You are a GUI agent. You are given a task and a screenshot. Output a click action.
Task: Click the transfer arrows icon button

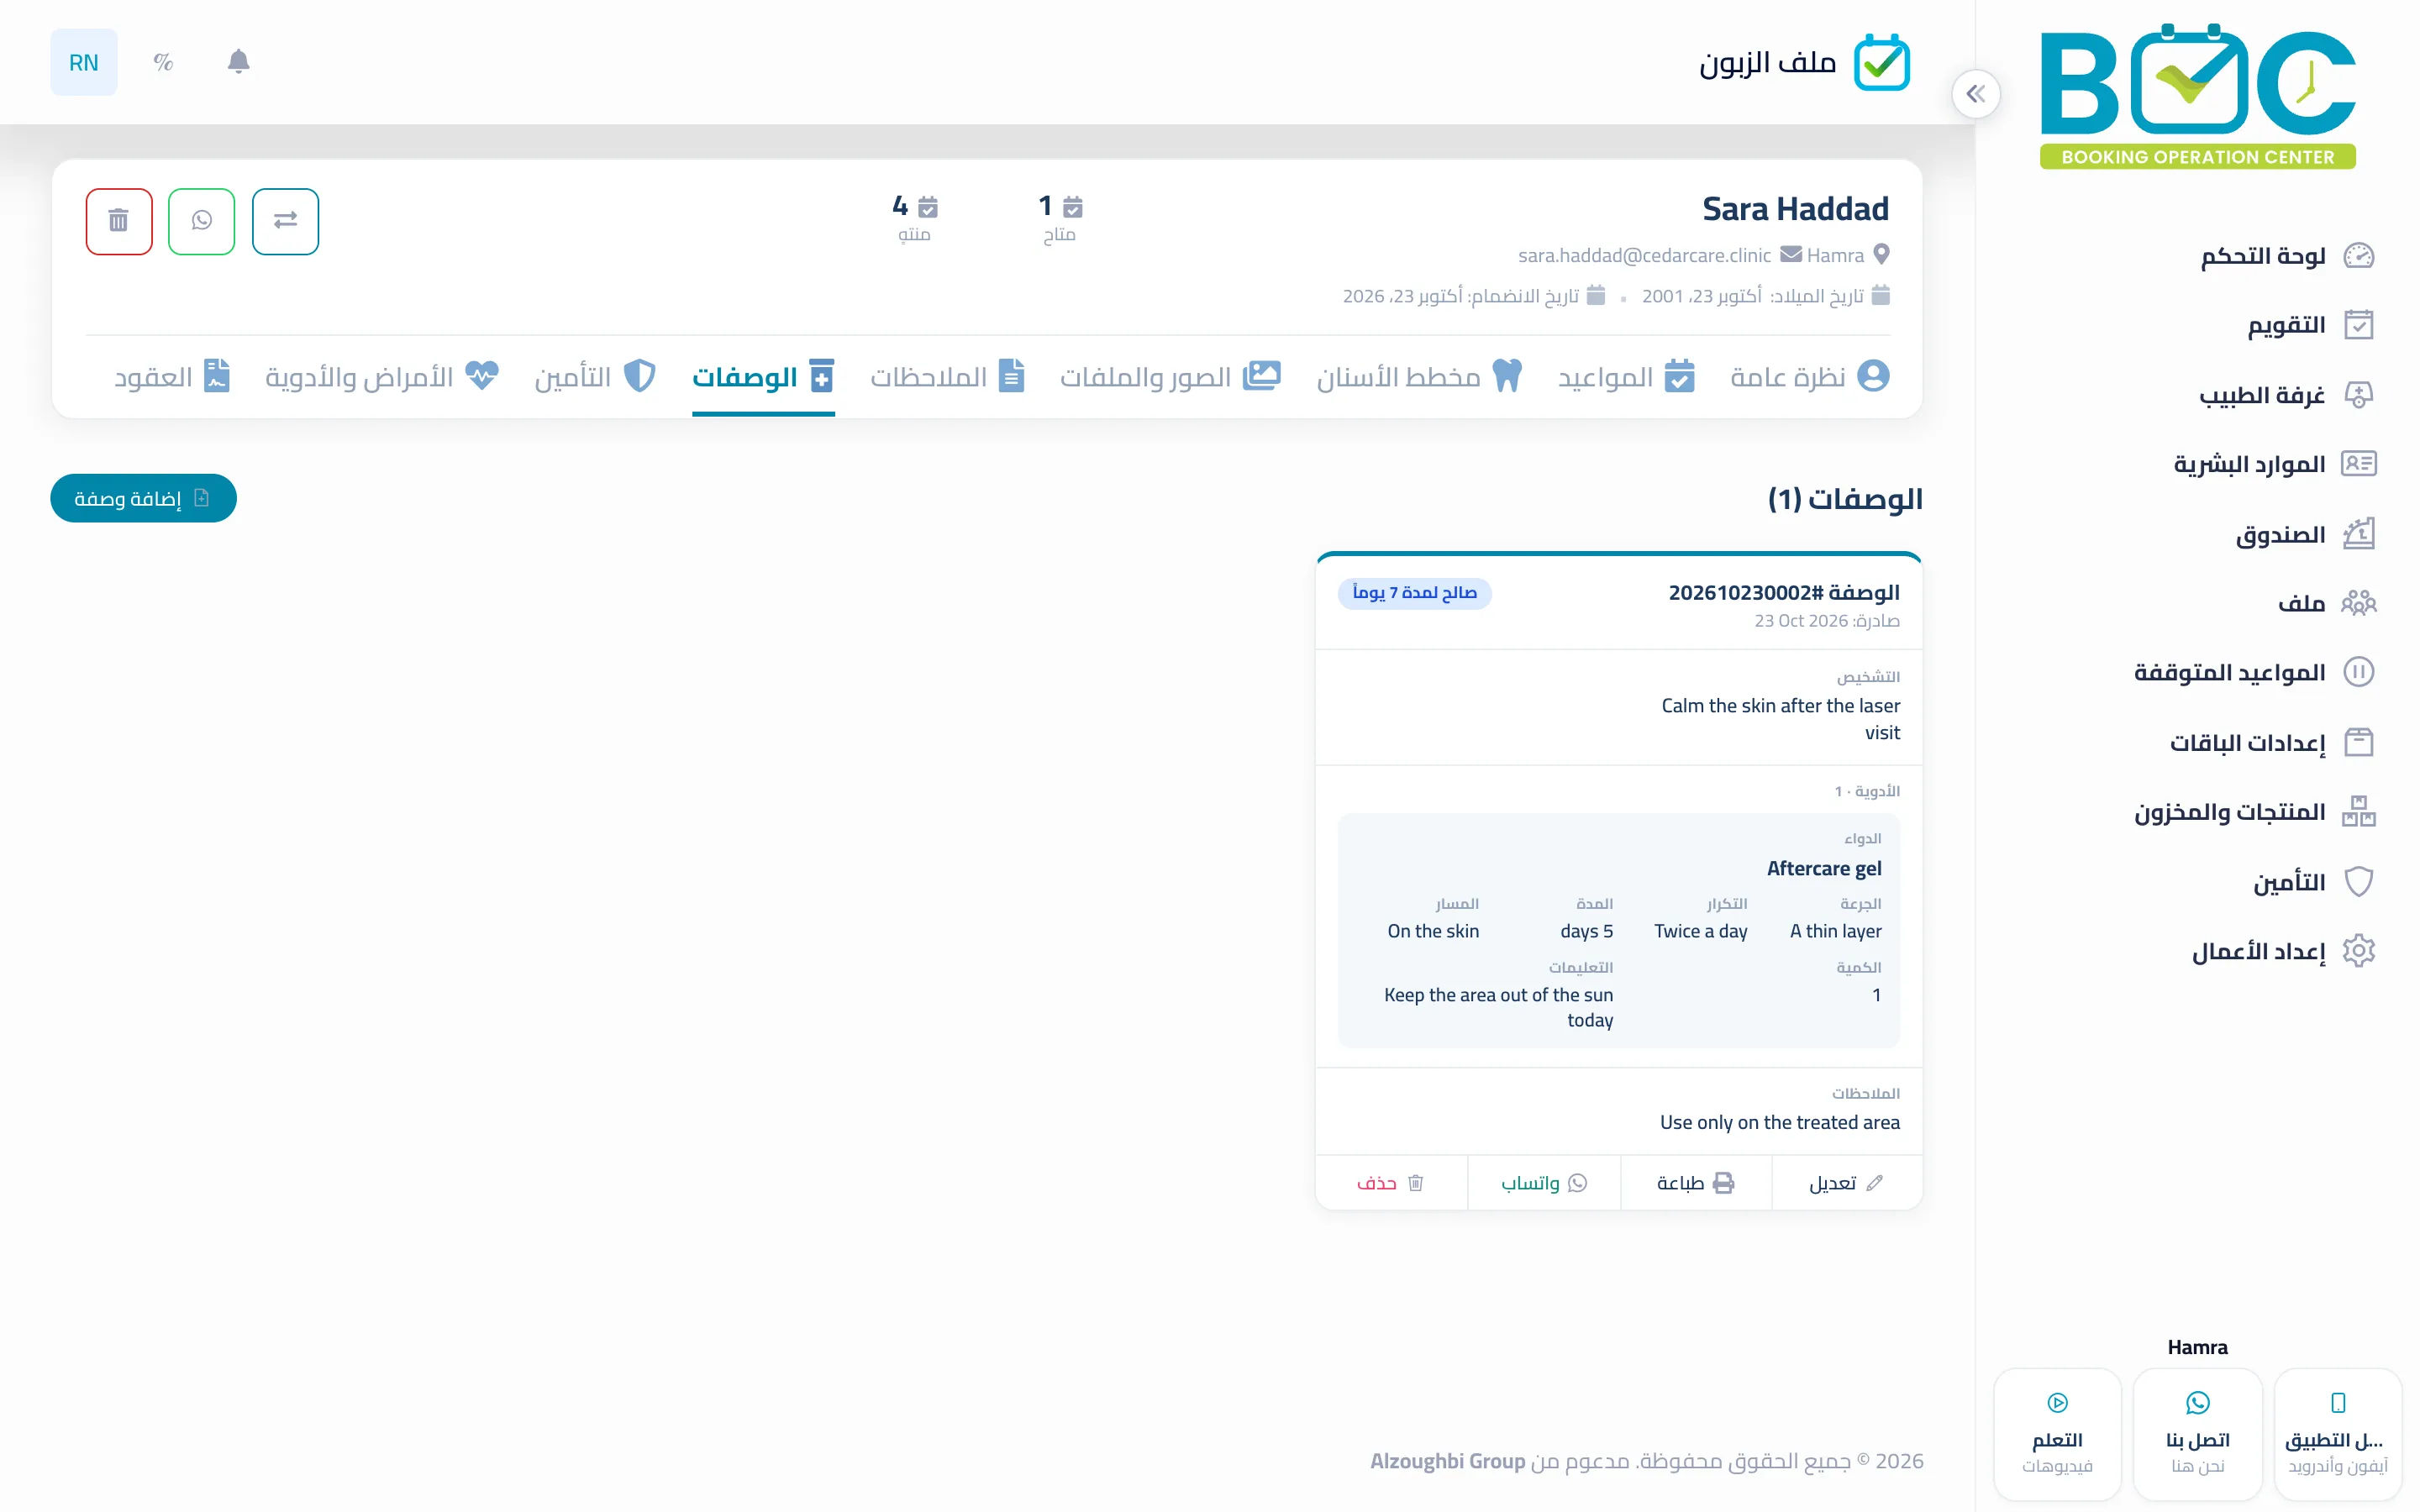(x=285, y=221)
